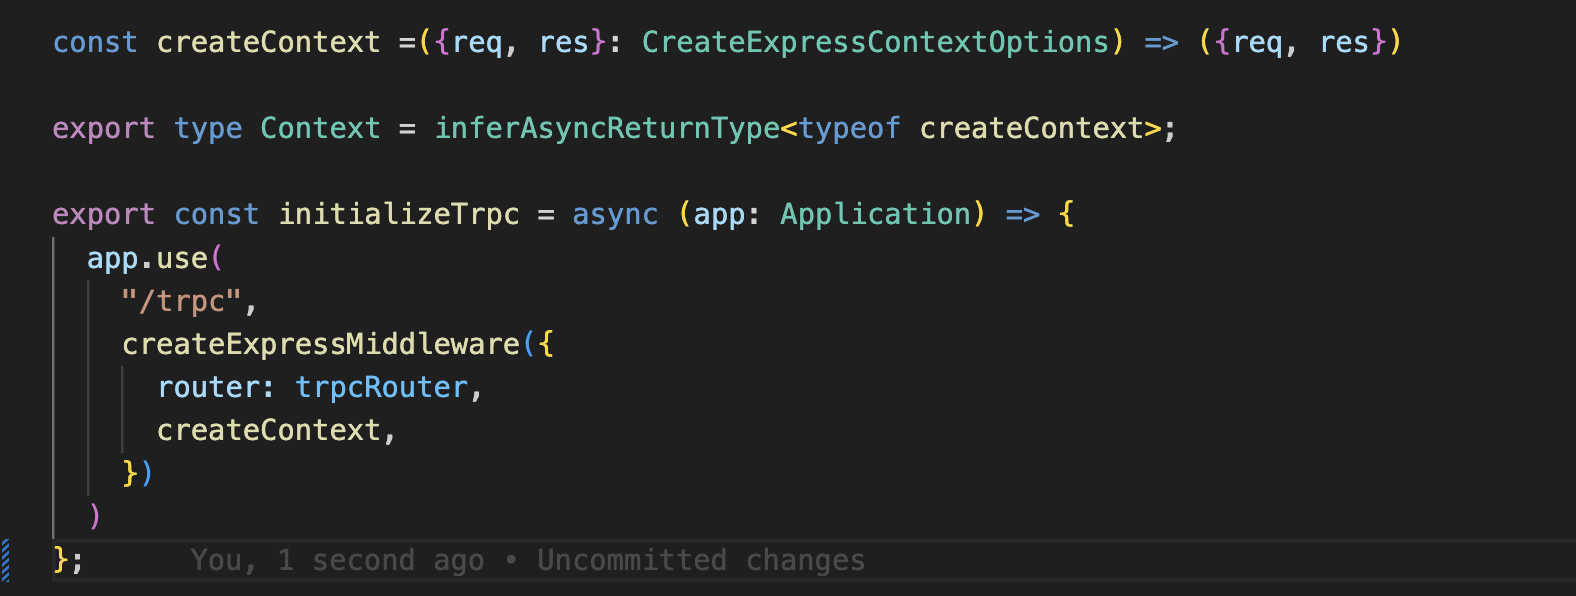Click the blue modified-line gutter indicator
The image size is (1576, 596).
pos(6,560)
